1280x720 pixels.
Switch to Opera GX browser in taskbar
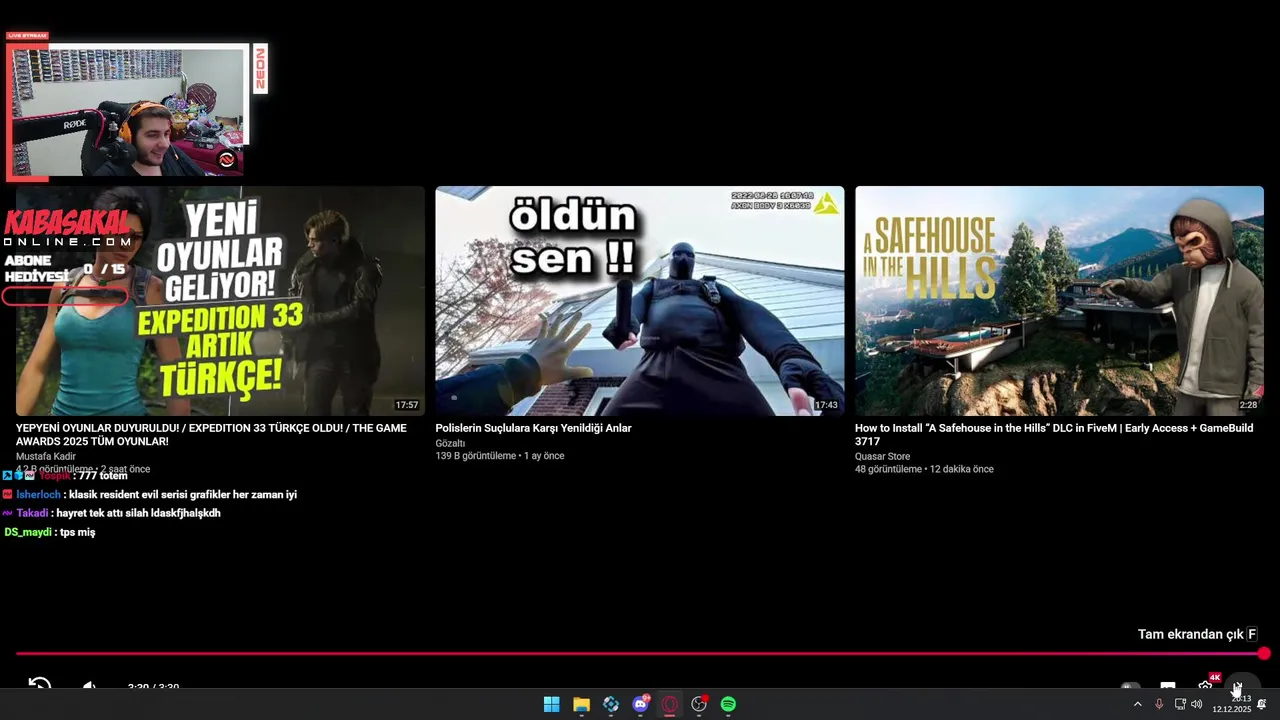[670, 704]
